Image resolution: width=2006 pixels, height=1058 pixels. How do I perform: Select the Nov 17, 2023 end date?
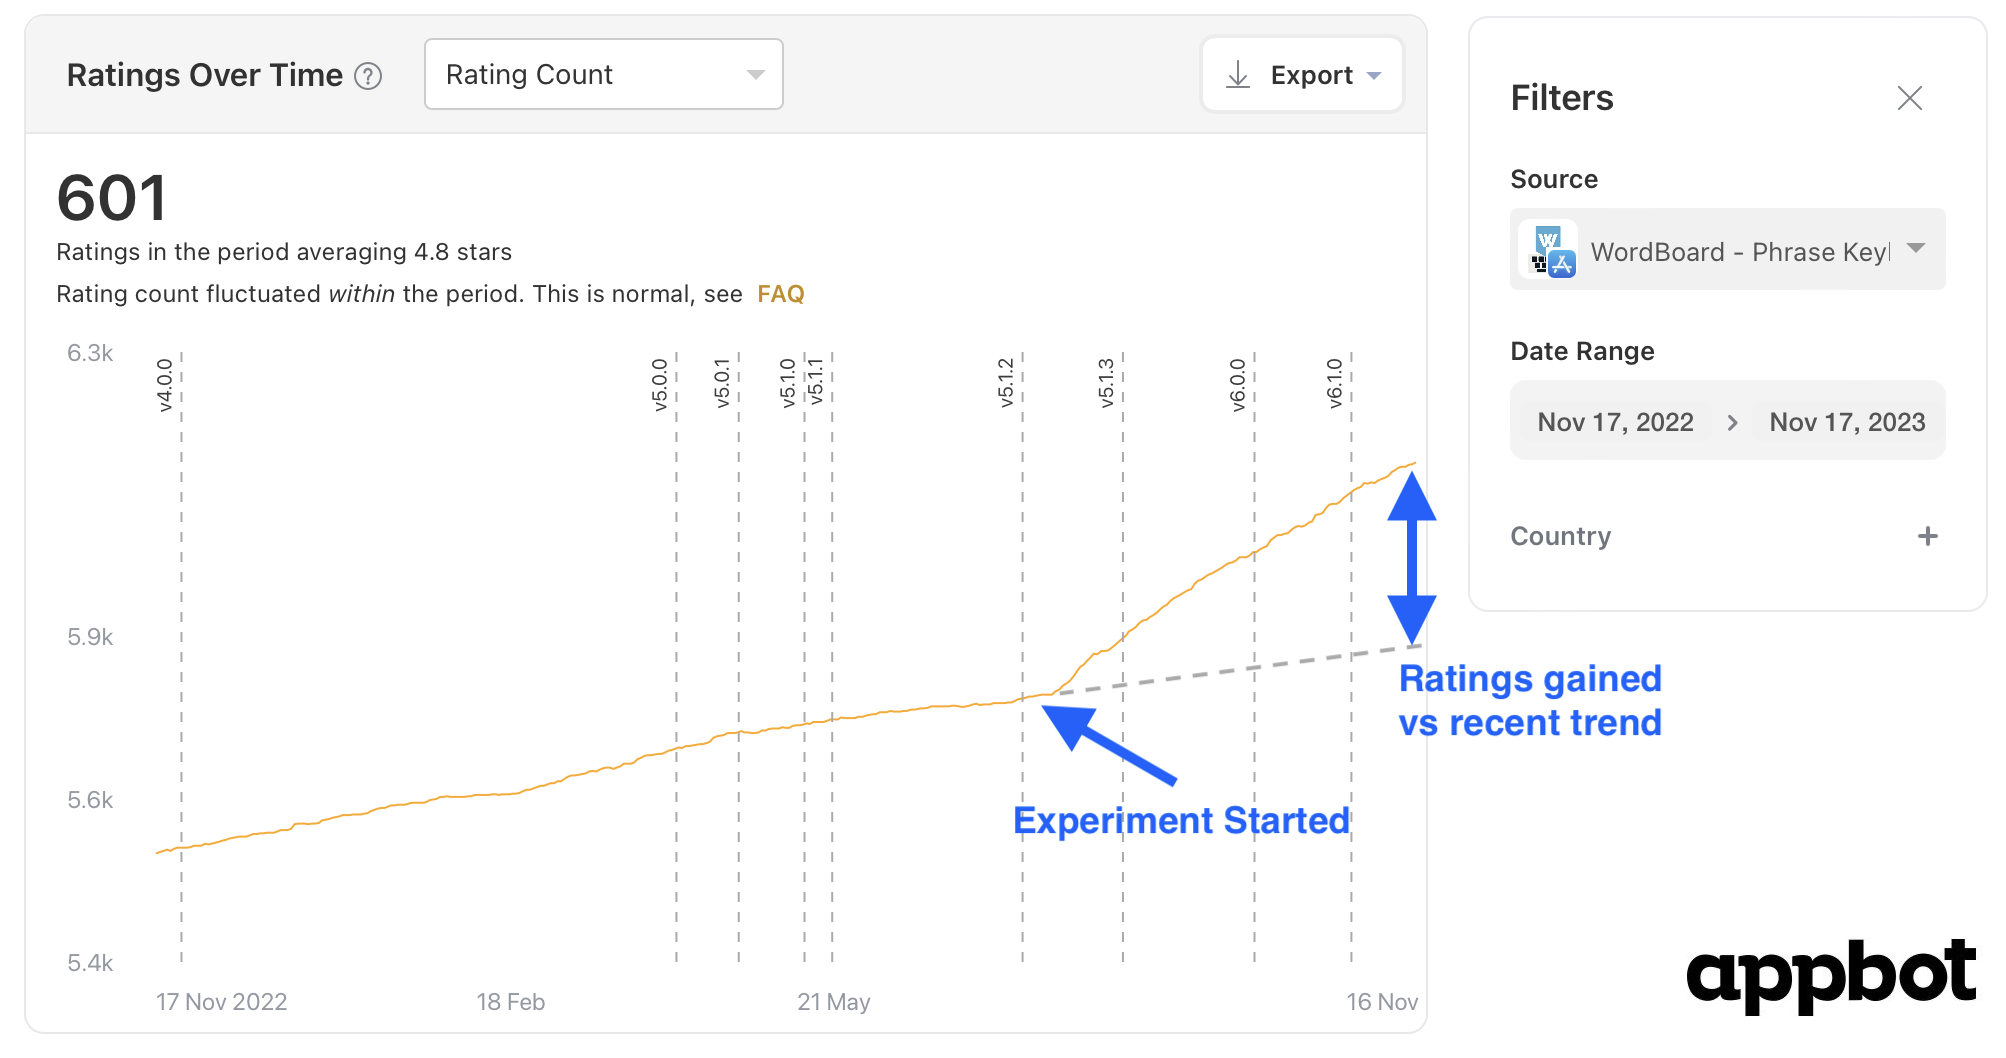pos(1847,422)
